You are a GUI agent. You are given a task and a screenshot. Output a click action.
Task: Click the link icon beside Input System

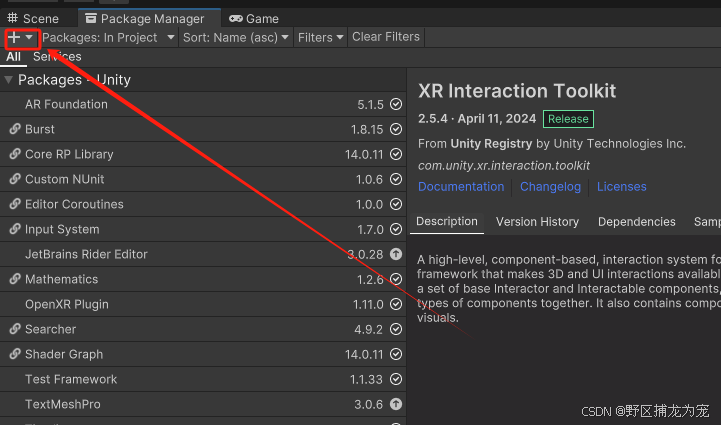(15, 229)
